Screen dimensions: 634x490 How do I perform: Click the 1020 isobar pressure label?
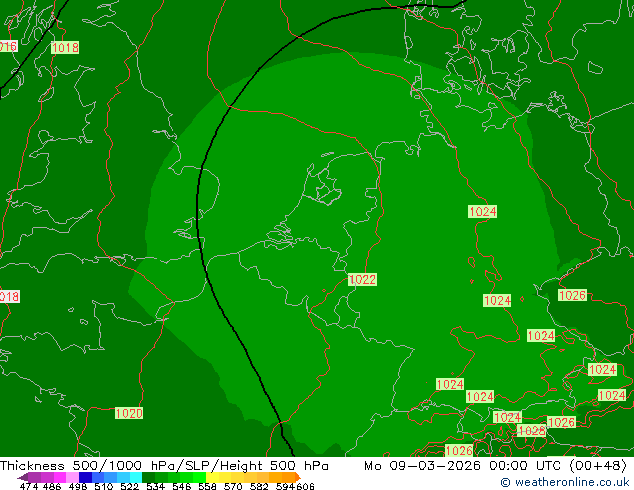[x=129, y=413]
